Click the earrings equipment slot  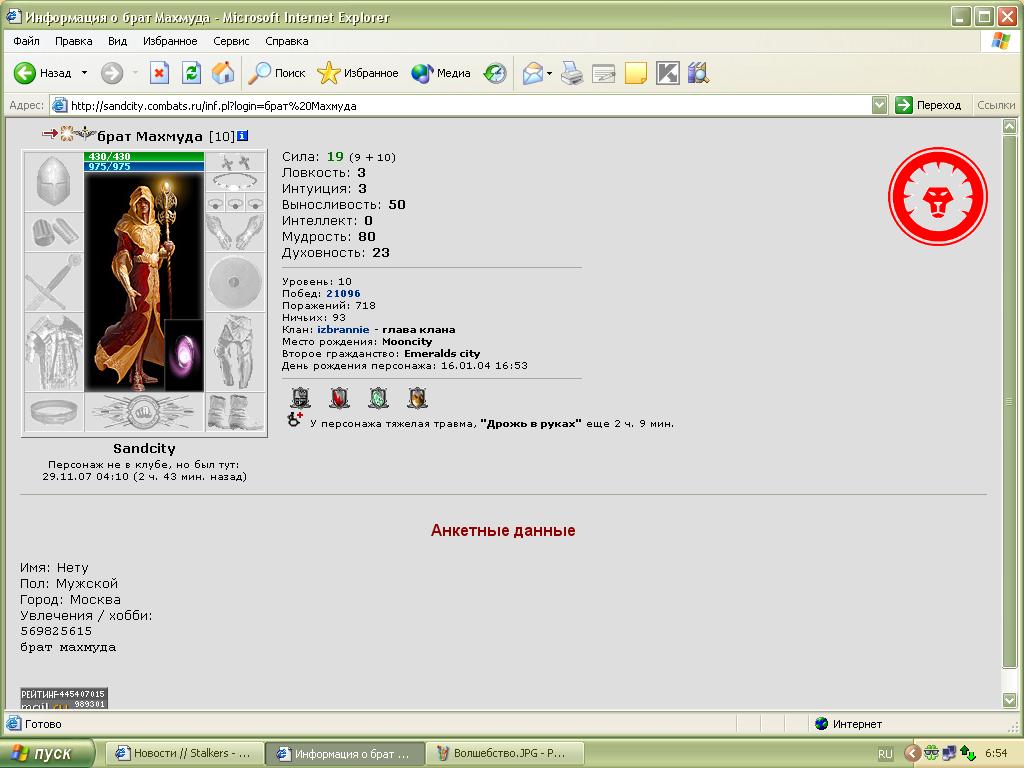[x=235, y=161]
